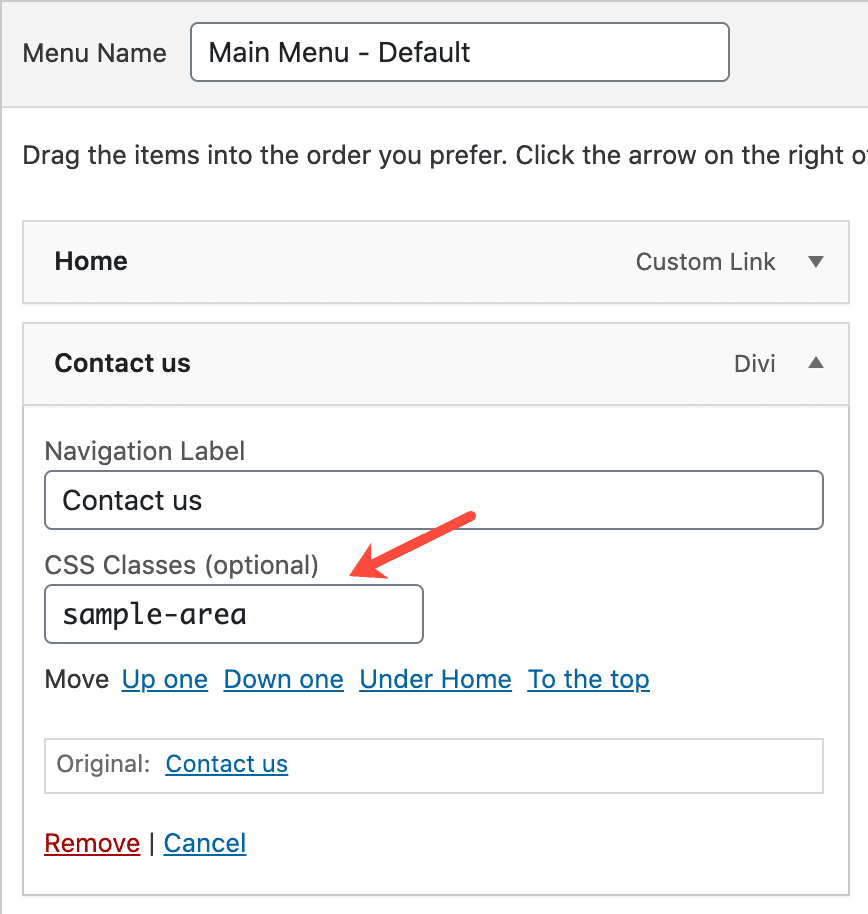Move the item with Up one link

coord(165,680)
